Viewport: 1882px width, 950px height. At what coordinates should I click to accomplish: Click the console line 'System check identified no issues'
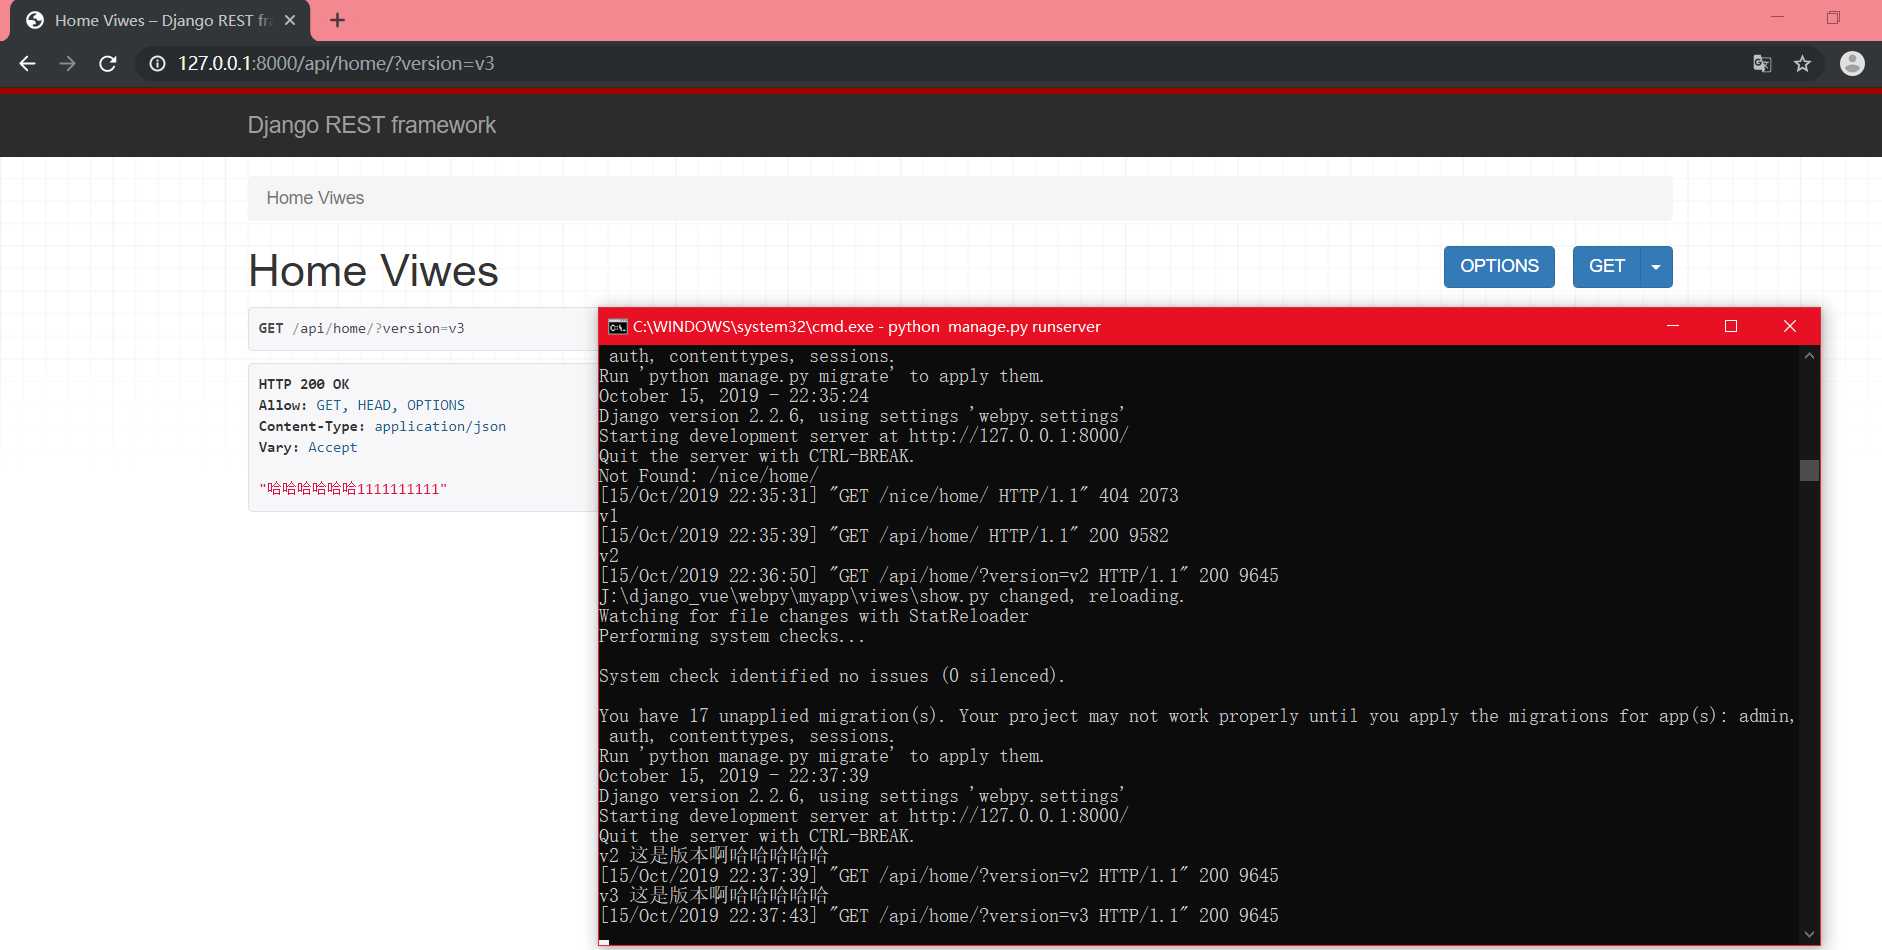tap(832, 676)
